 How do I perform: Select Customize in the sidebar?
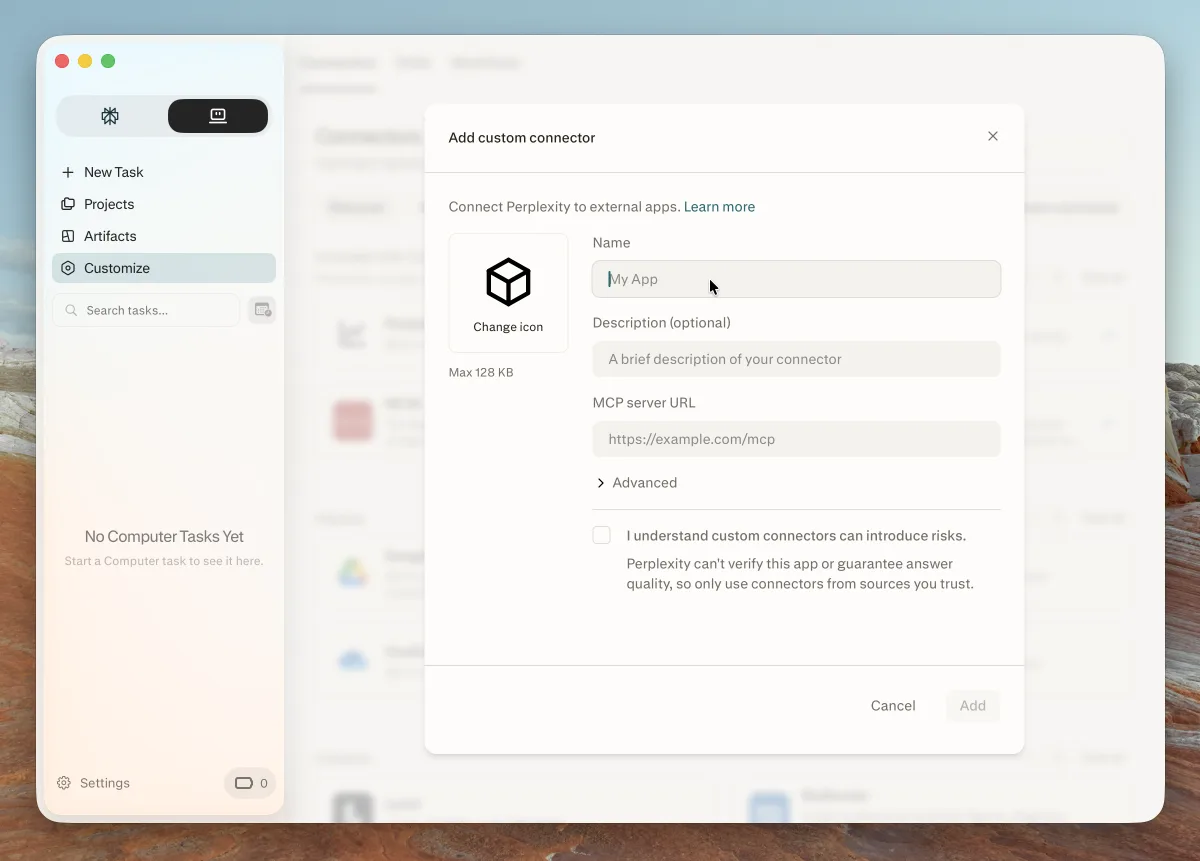pos(163,268)
